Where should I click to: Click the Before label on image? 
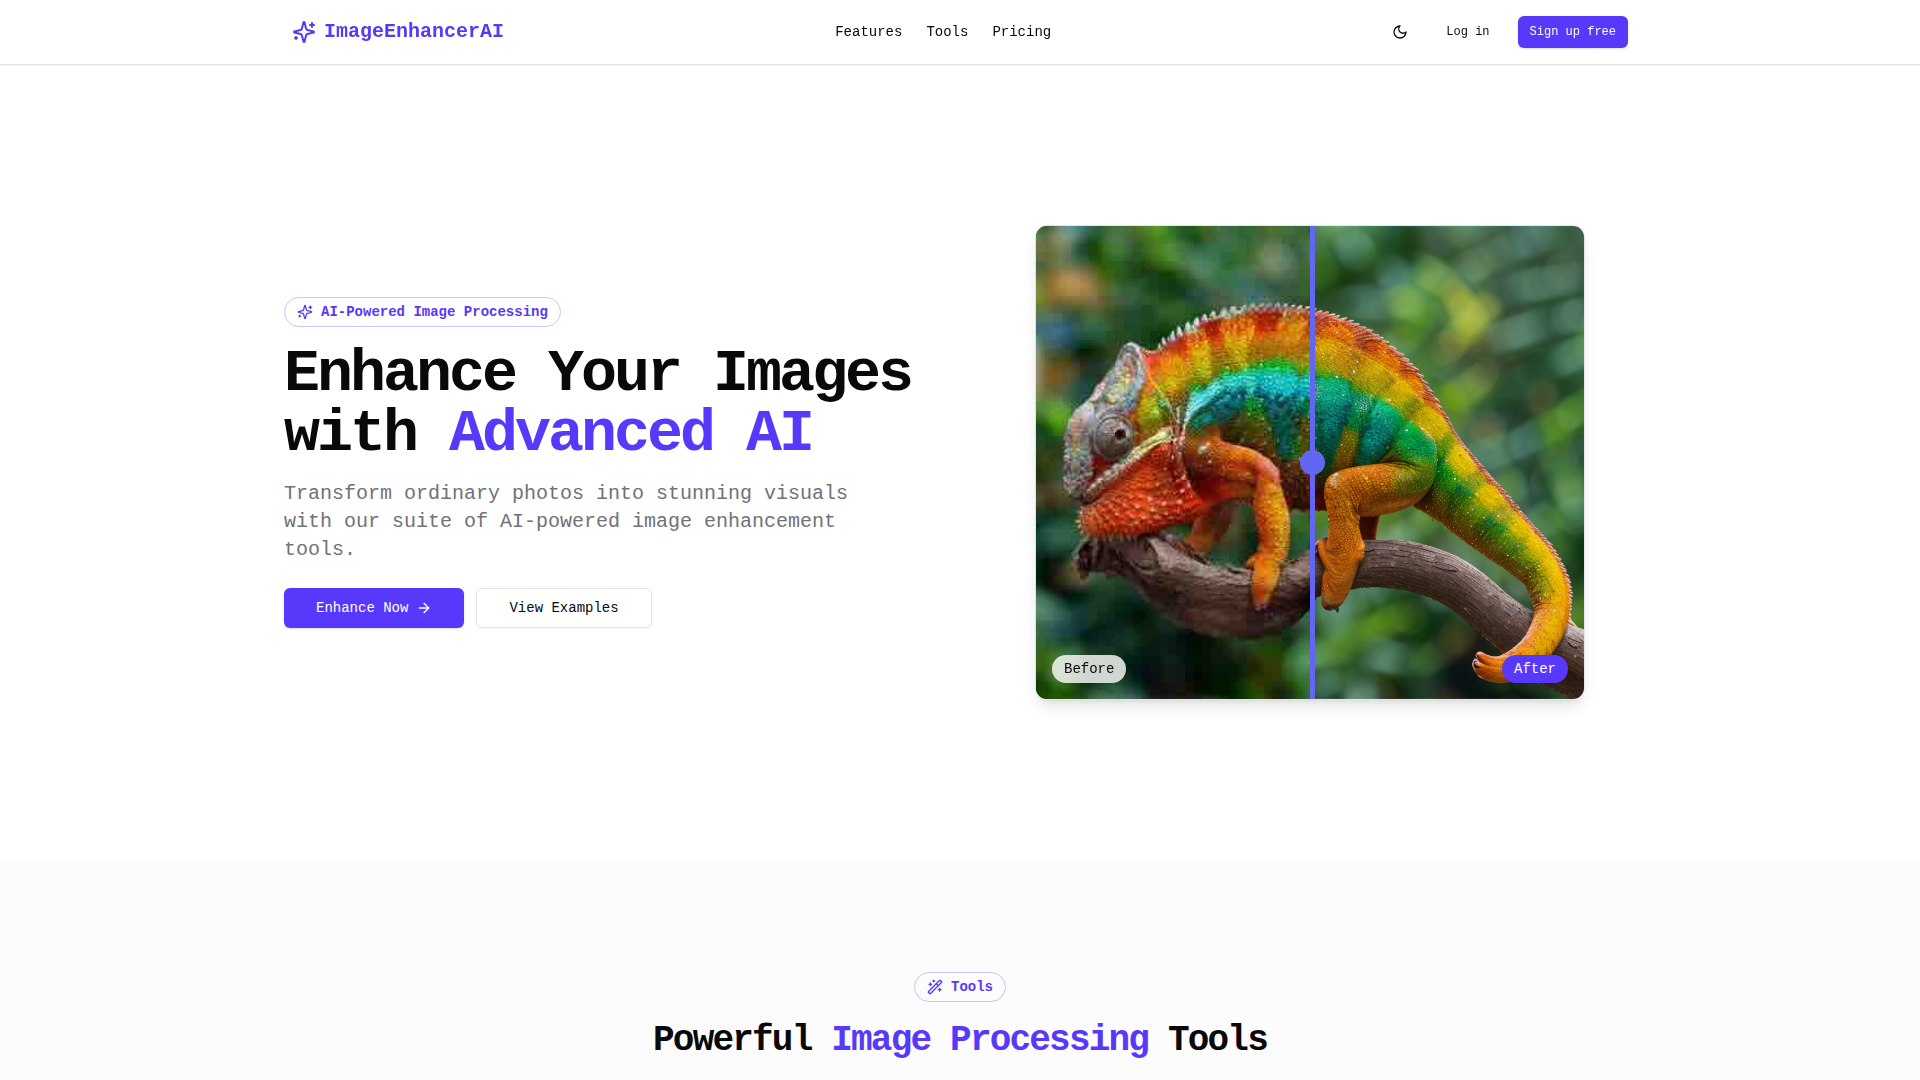tap(1088, 669)
